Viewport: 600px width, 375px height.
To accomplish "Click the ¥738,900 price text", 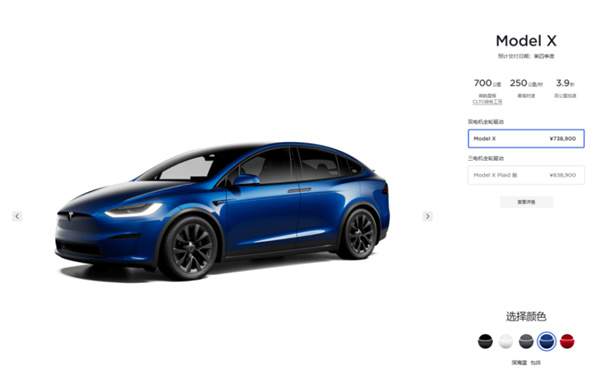I will [x=562, y=139].
